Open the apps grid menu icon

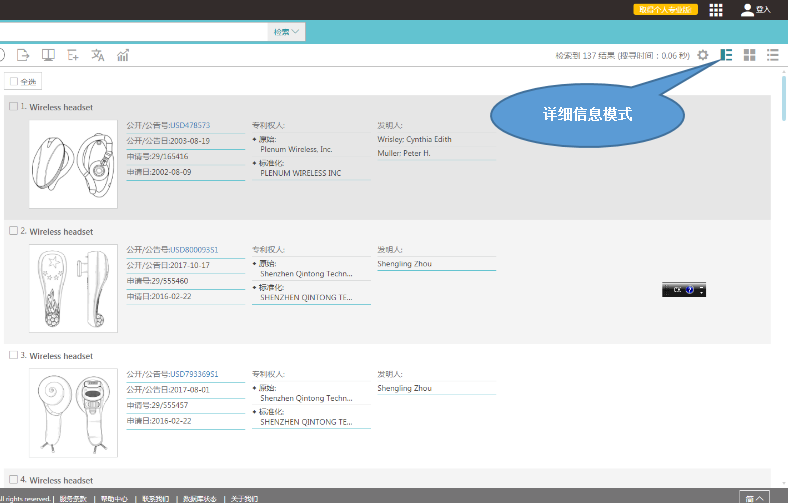pos(716,10)
